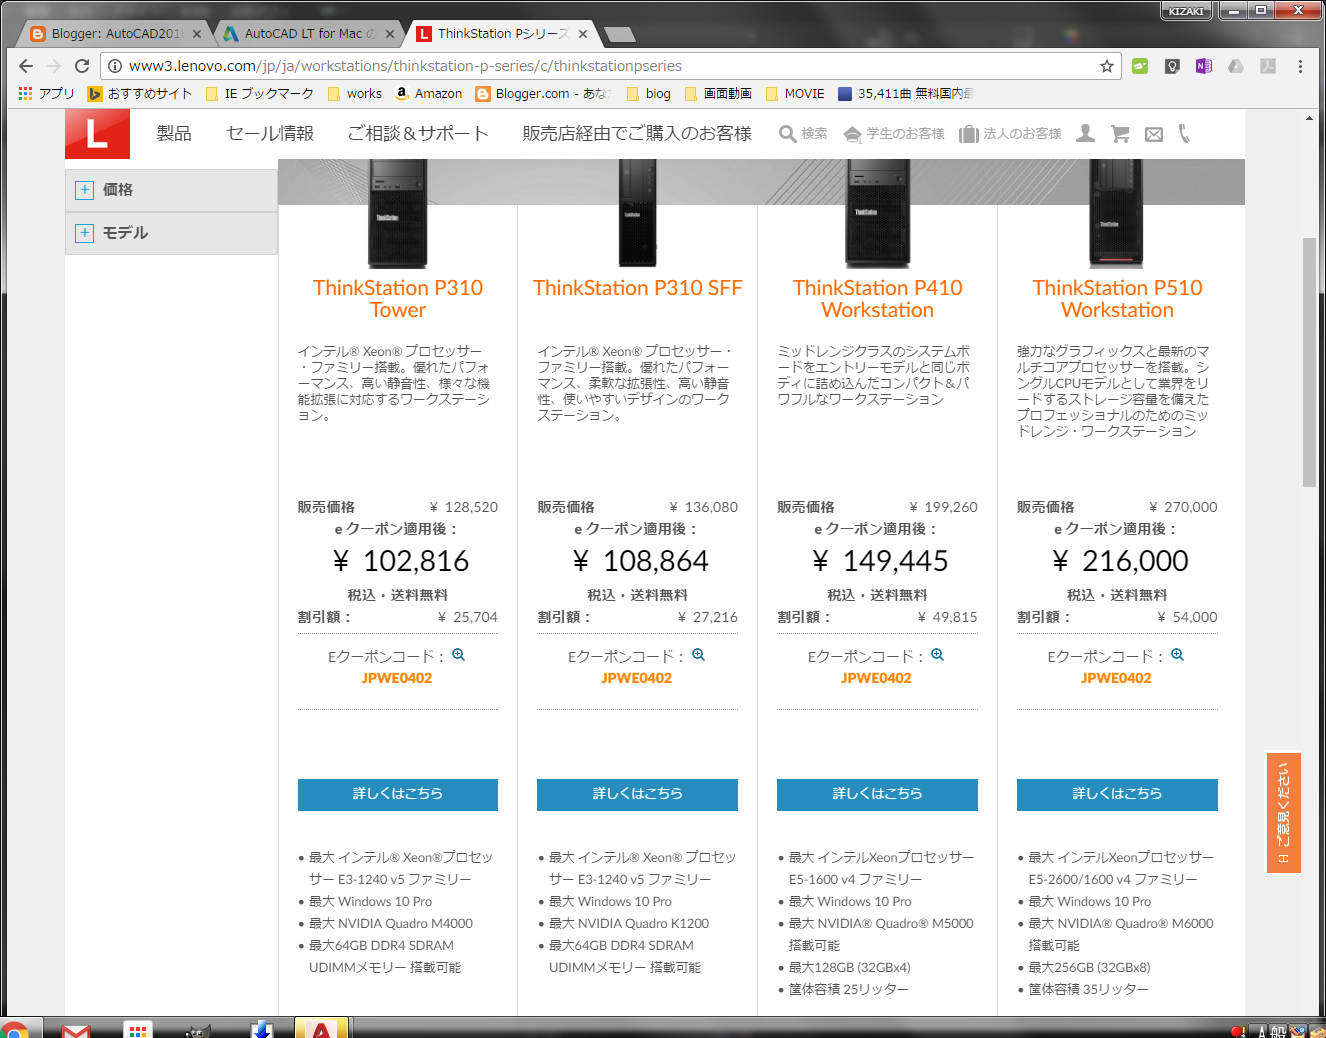1326x1038 pixels.
Task: Click 詳しくはこちら for P310 Tower
Action: click(398, 794)
